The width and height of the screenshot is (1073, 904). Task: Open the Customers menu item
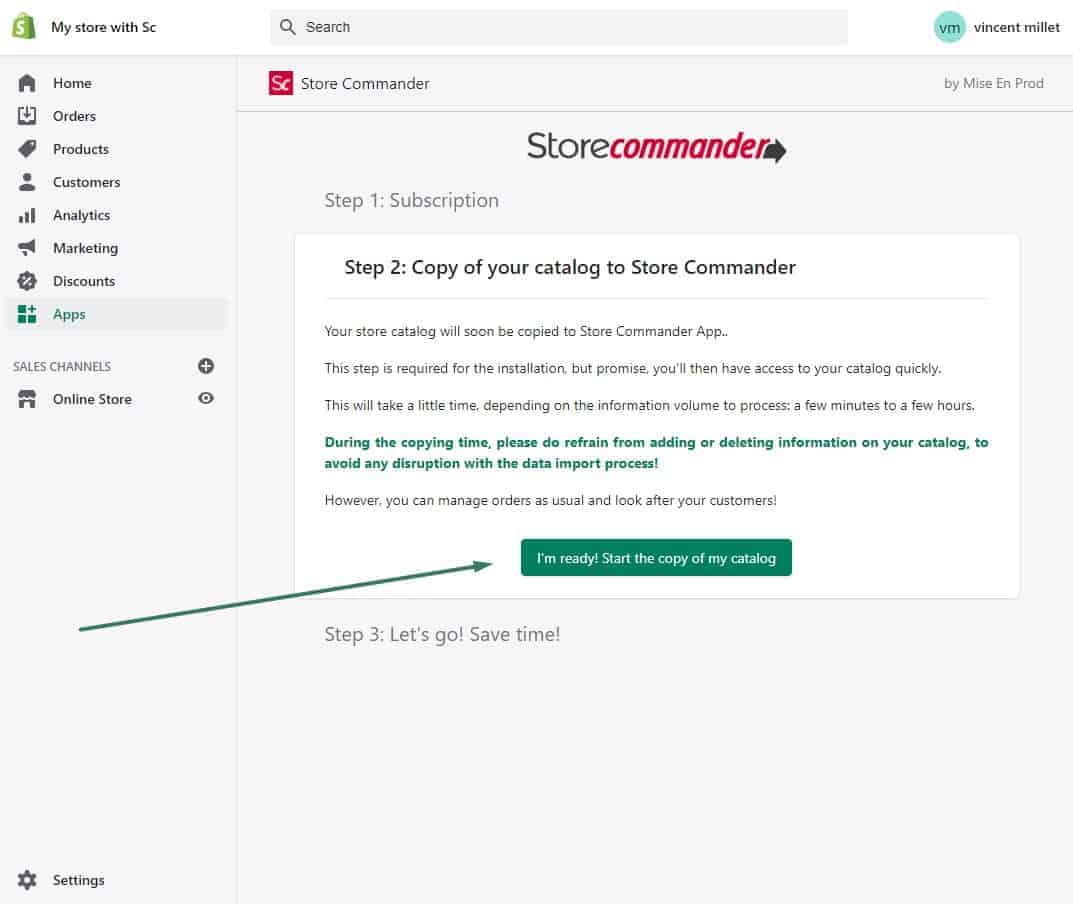click(x=116, y=181)
